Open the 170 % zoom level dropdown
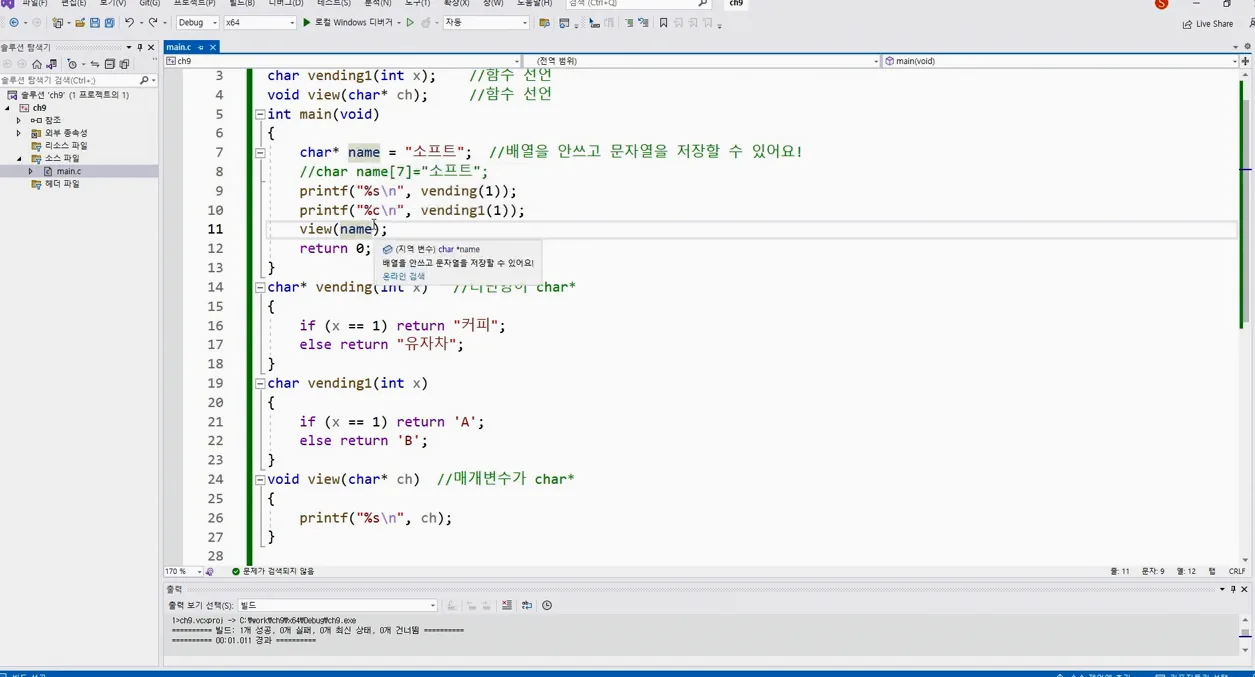Screen dimensions: 1255x677 coord(184,571)
